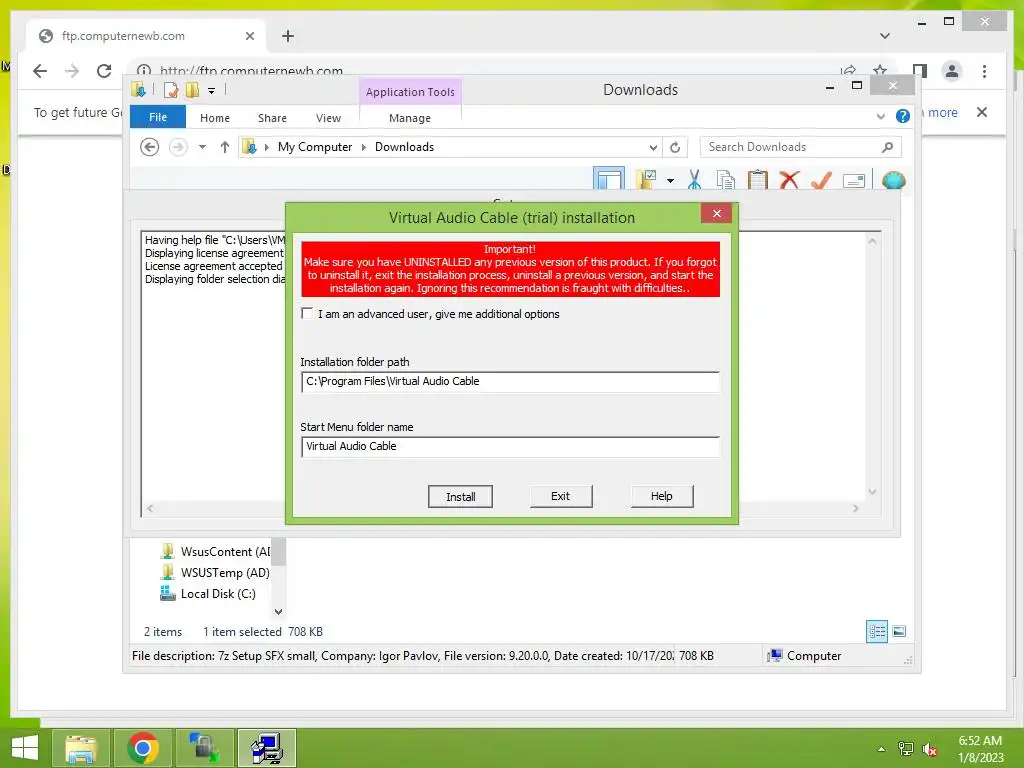Click the globe shell toolbar icon

coord(893,180)
